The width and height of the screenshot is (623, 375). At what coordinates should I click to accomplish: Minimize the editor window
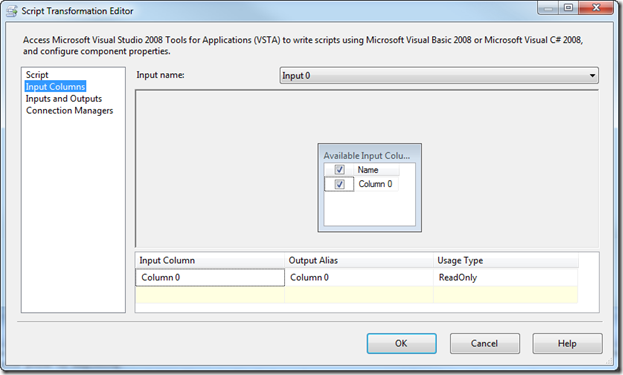pos(548,8)
